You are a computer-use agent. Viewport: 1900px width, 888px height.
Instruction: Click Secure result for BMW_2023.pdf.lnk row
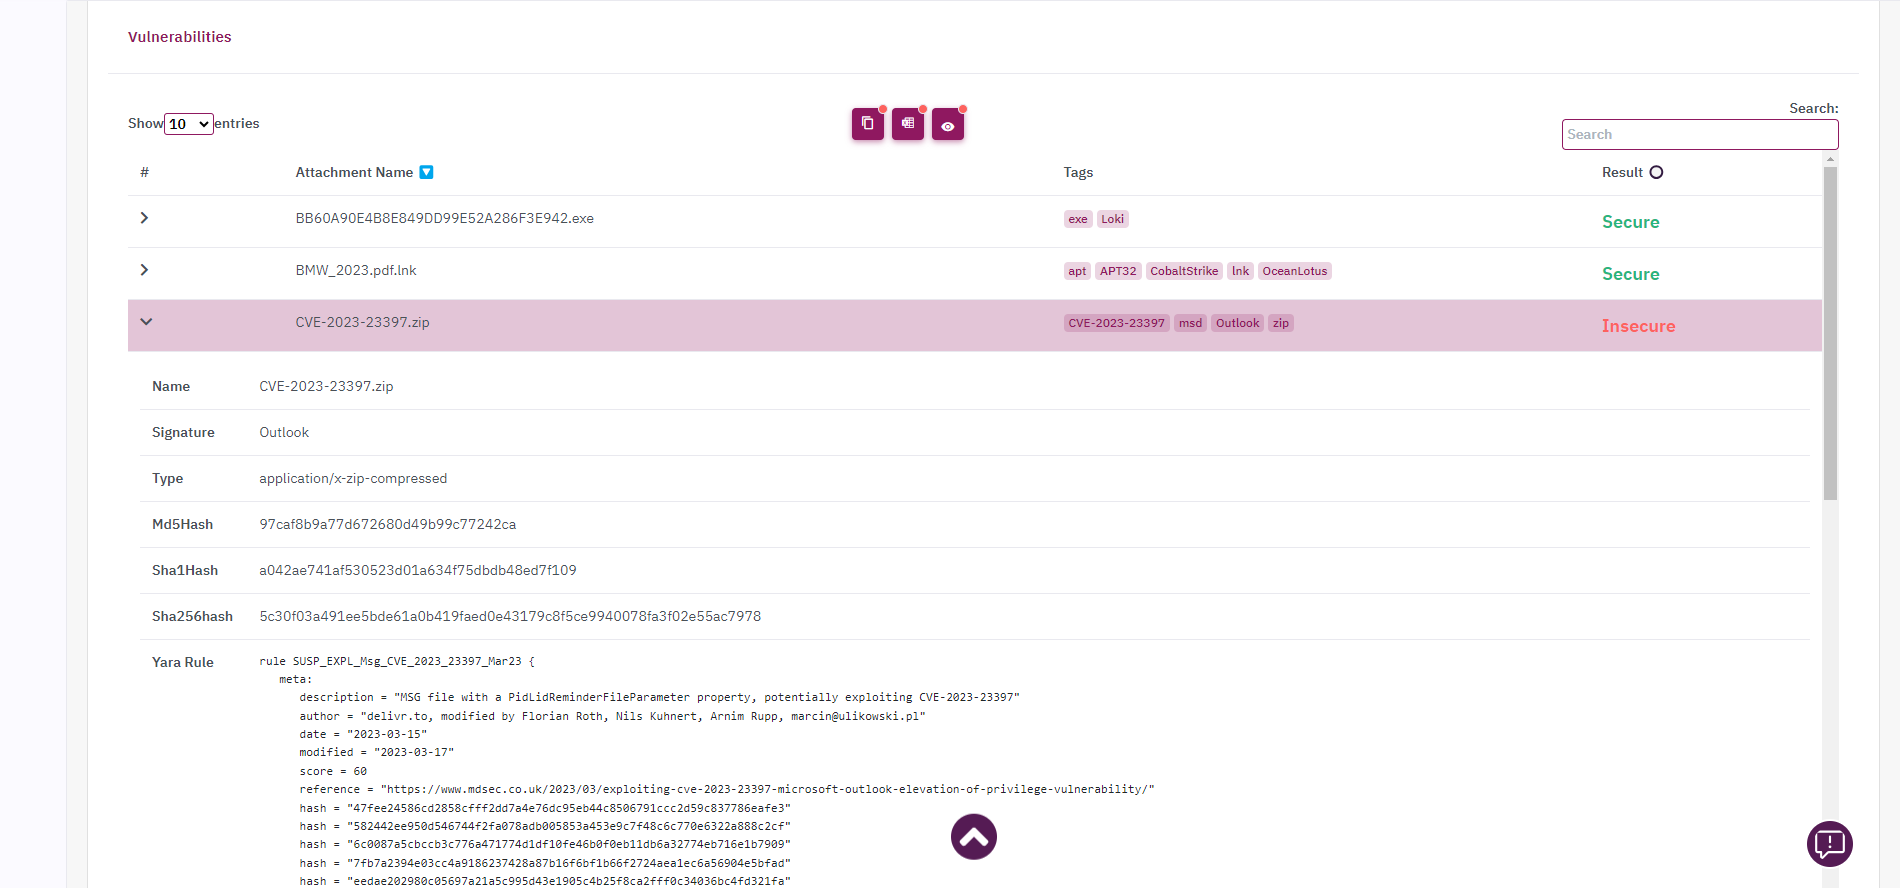pyautogui.click(x=1630, y=274)
